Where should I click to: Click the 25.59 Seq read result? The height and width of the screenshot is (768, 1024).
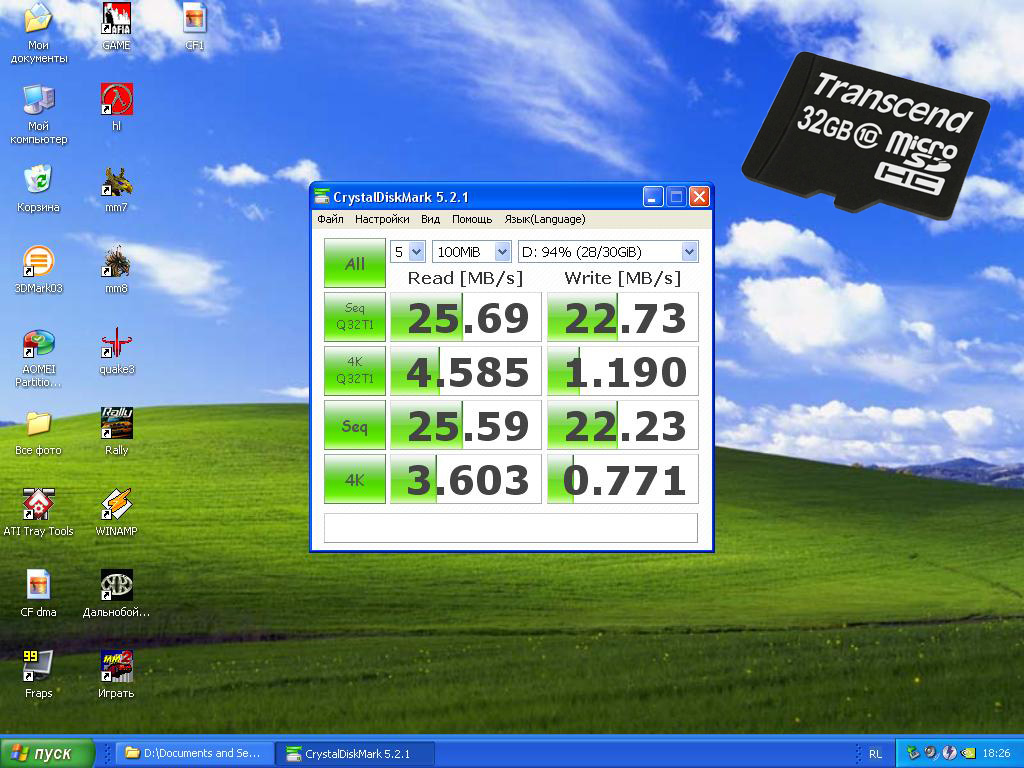(x=466, y=425)
